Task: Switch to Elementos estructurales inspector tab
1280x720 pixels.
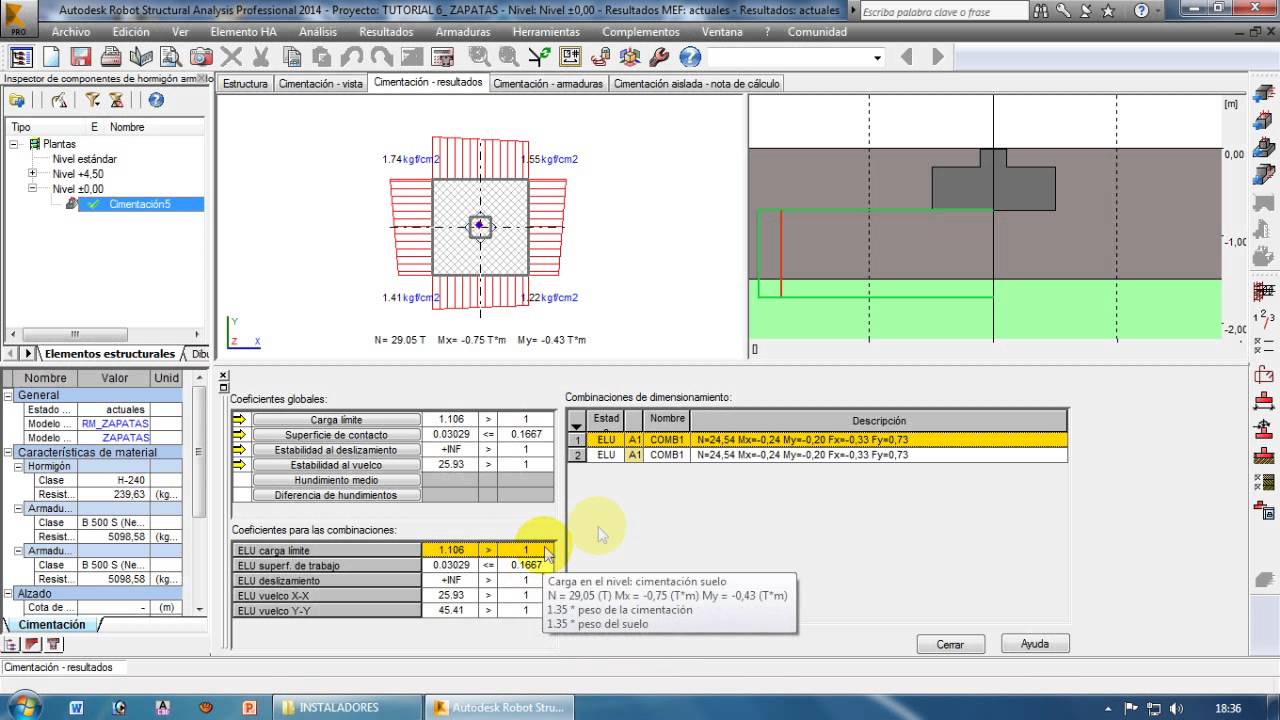Action: click(108, 354)
